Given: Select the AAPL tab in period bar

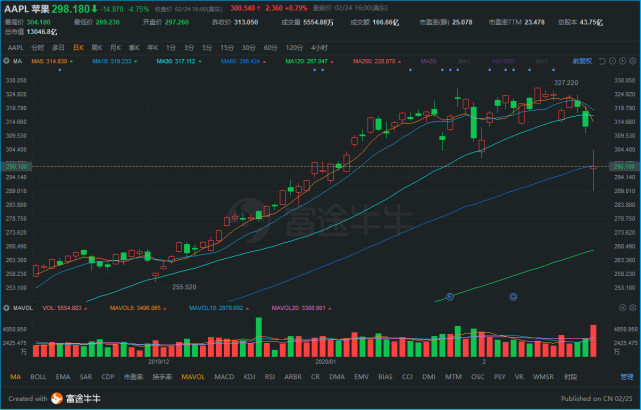Looking at the screenshot, I should [16, 48].
